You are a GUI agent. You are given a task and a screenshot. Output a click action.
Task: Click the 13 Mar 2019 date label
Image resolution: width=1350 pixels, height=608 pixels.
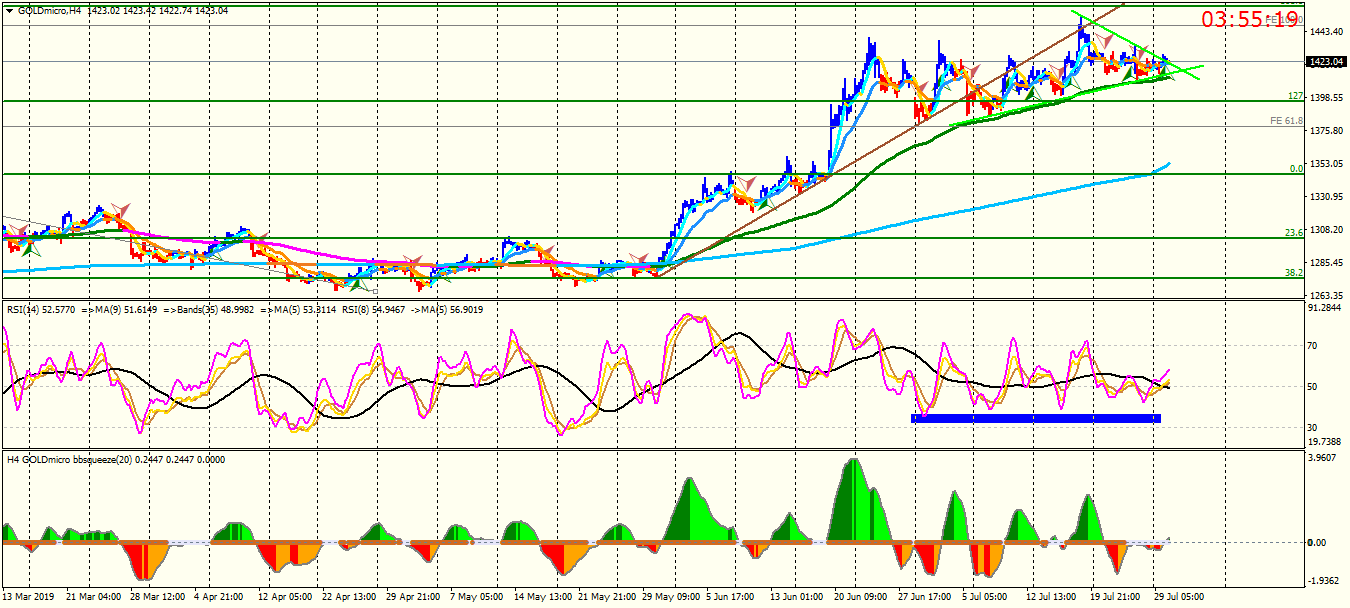(29, 597)
